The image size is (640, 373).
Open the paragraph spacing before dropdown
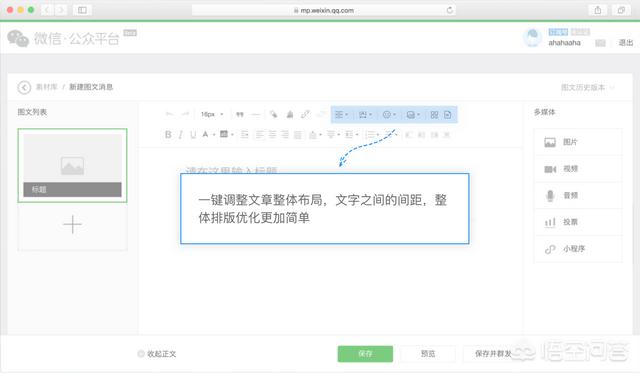(315, 134)
